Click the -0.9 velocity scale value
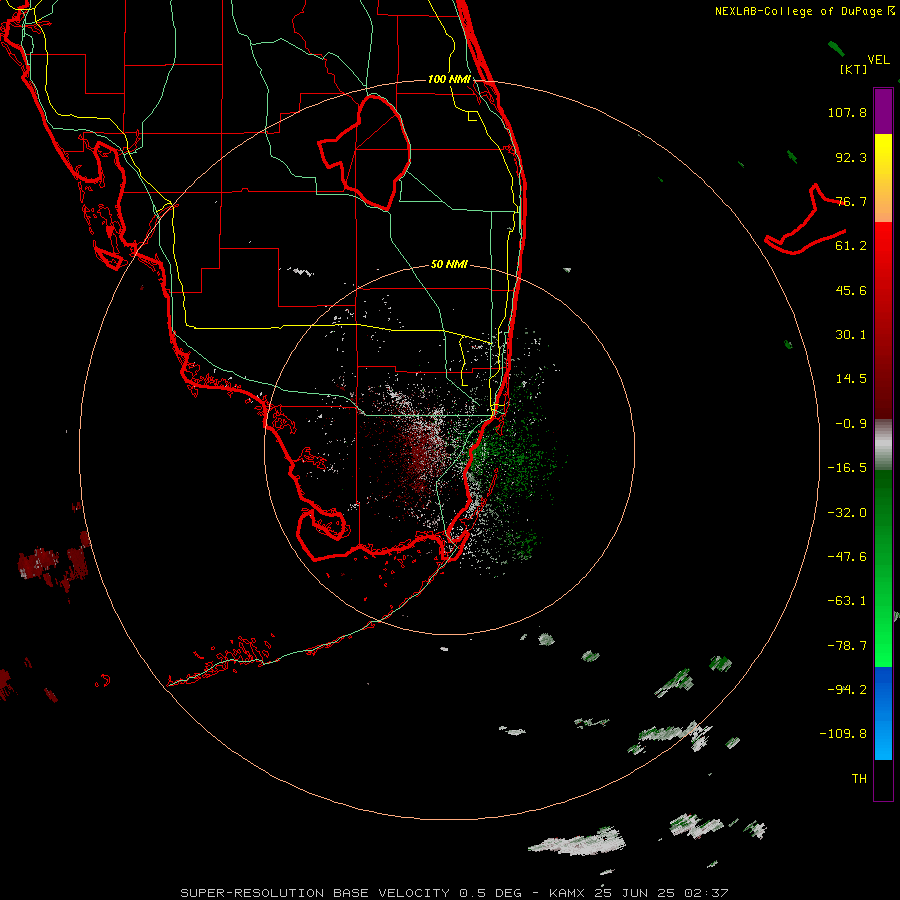The height and width of the screenshot is (900, 900). click(x=851, y=424)
